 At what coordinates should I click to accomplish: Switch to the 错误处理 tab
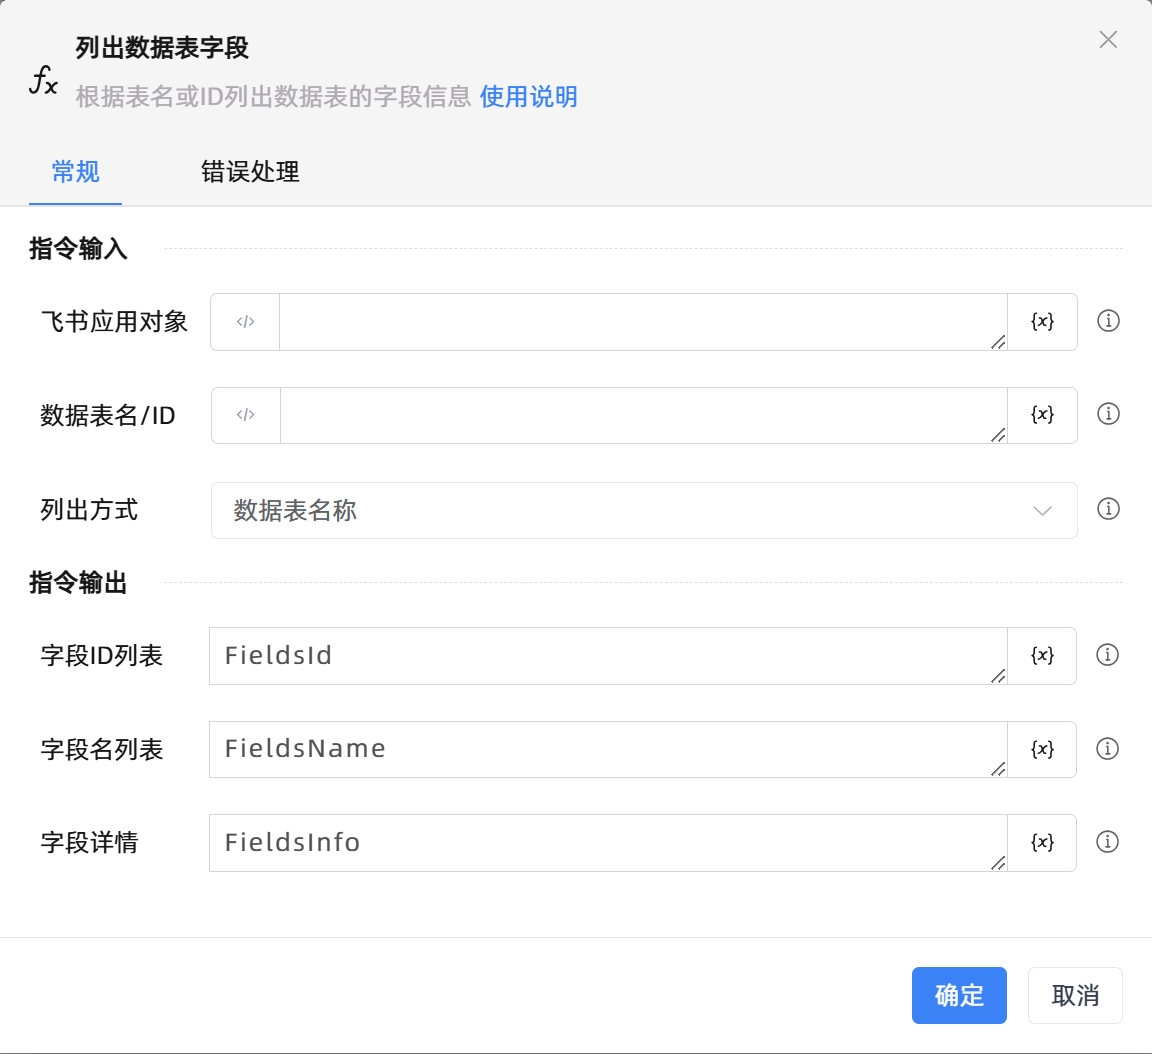[251, 172]
